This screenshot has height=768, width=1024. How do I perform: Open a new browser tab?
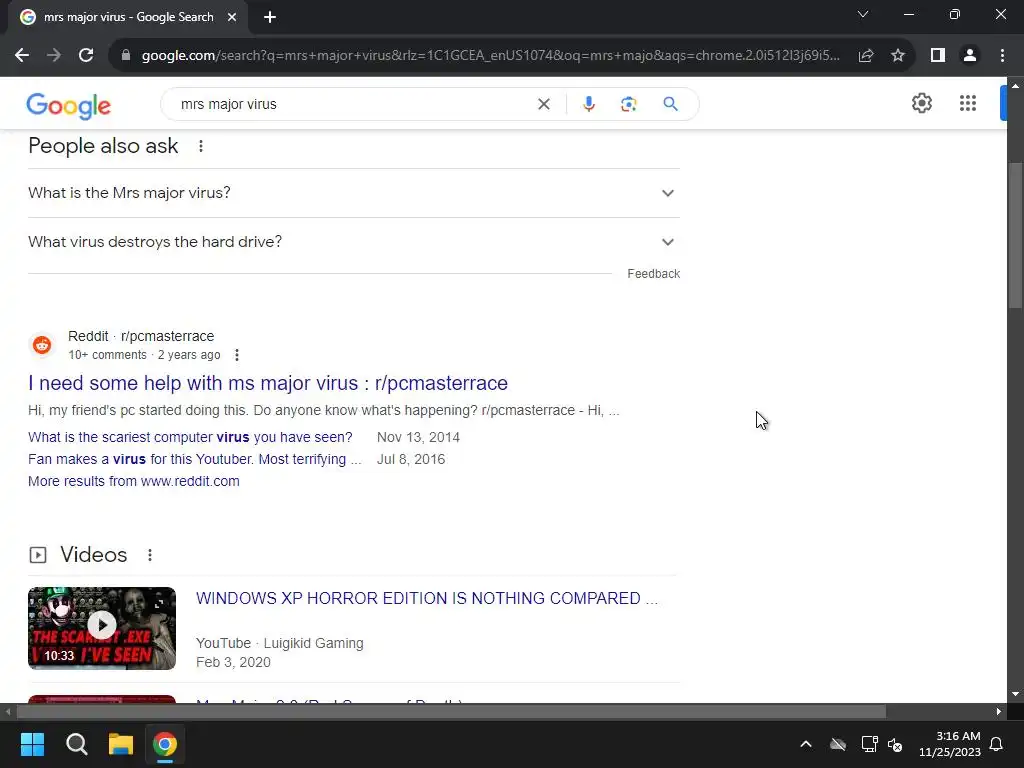[x=270, y=17]
